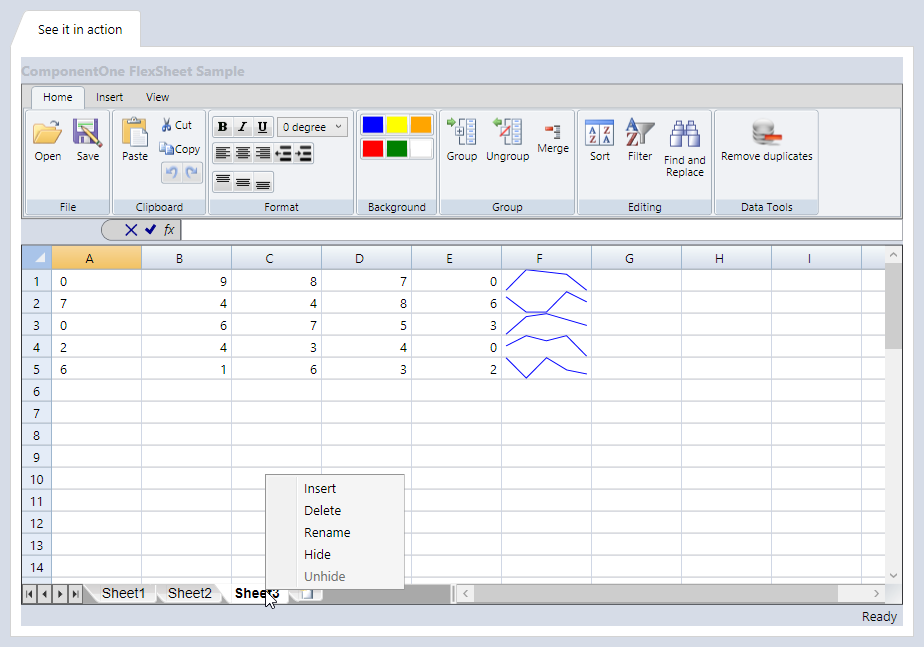Screen dimensions: 924x647
Task: Align cell content to bottom
Action: click(x=263, y=182)
